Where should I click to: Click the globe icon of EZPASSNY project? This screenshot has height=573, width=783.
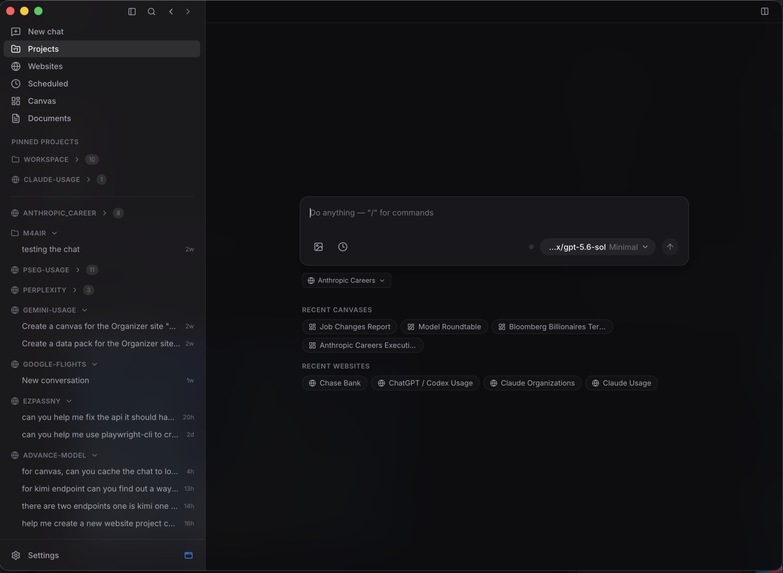(x=15, y=401)
